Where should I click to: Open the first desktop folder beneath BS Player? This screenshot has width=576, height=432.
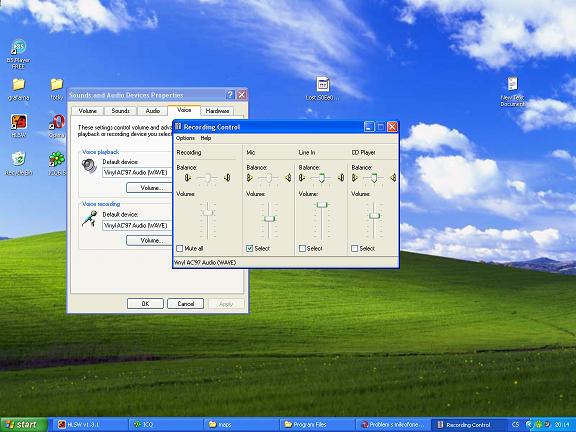[18, 89]
